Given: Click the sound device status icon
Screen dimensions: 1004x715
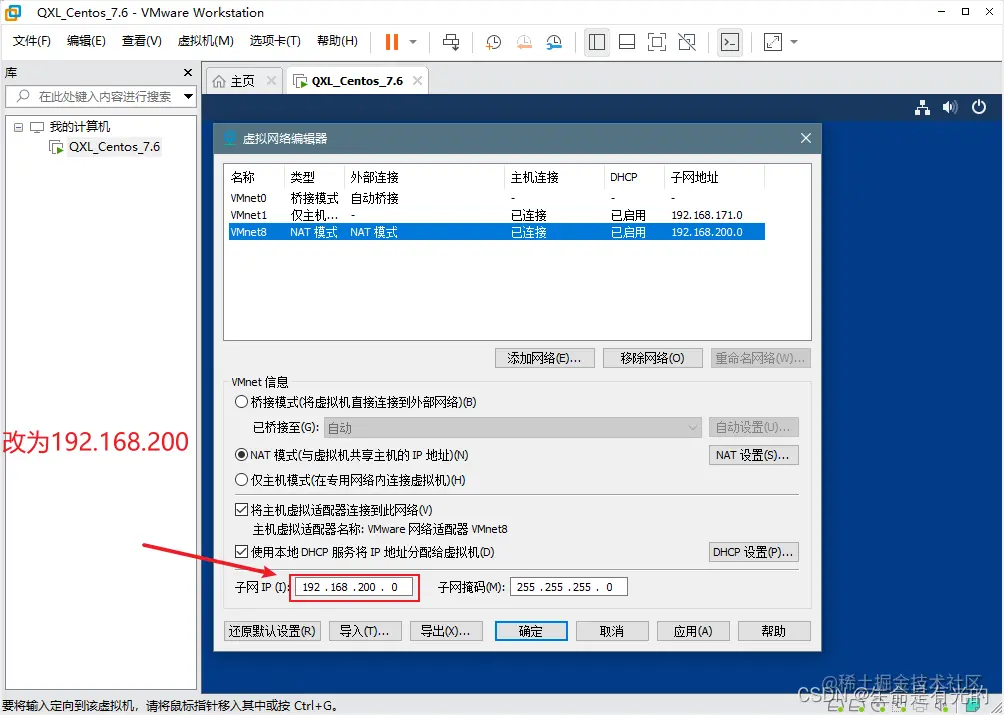Looking at the screenshot, I should 950,107.
